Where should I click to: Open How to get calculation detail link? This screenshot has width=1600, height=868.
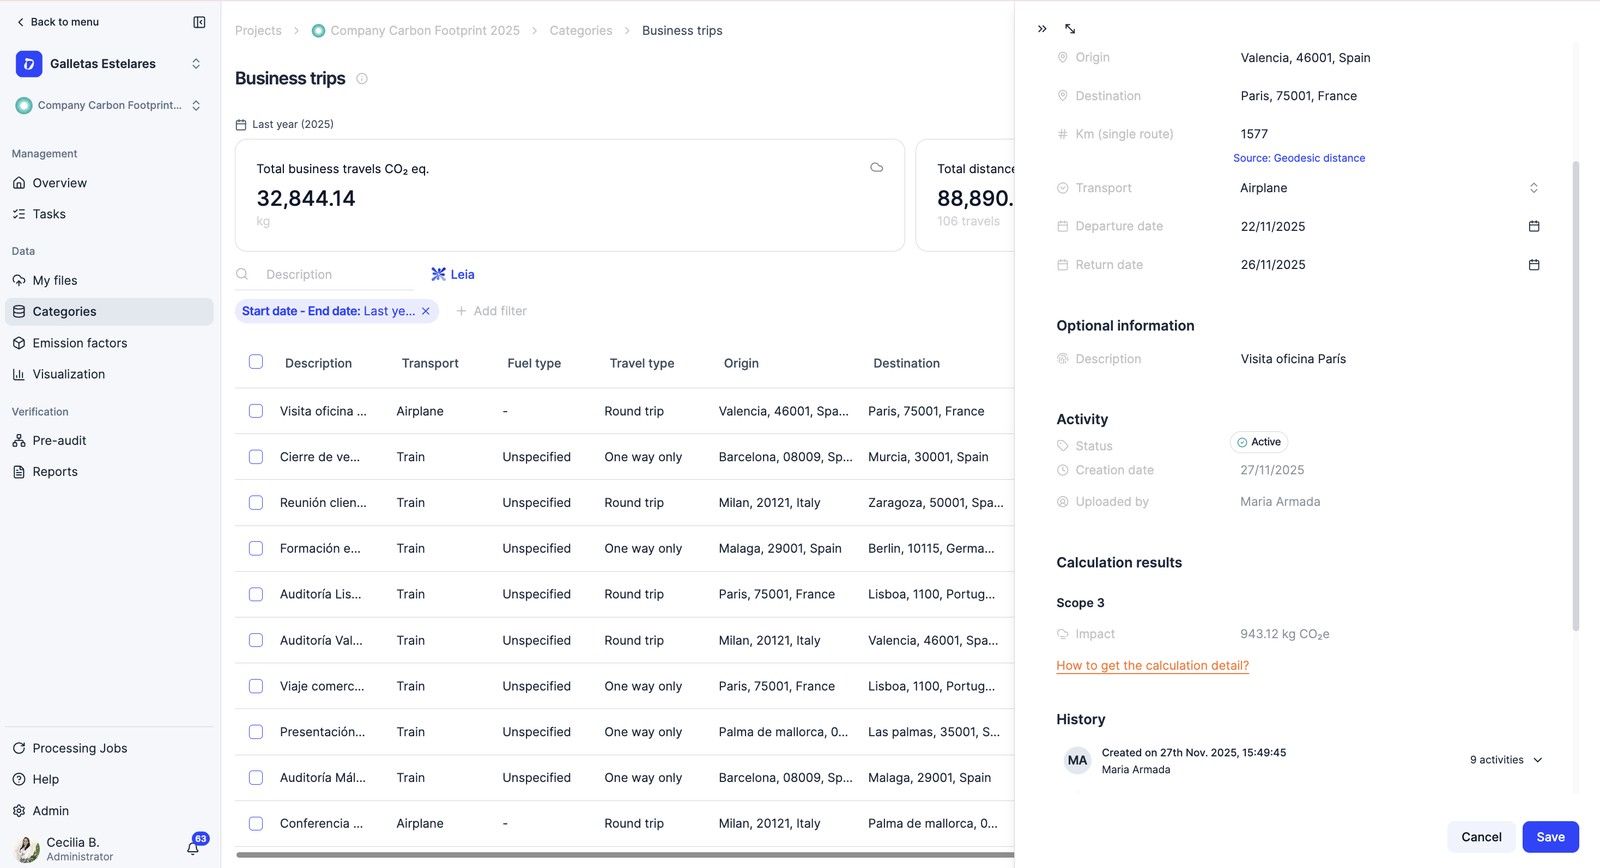click(1152, 666)
